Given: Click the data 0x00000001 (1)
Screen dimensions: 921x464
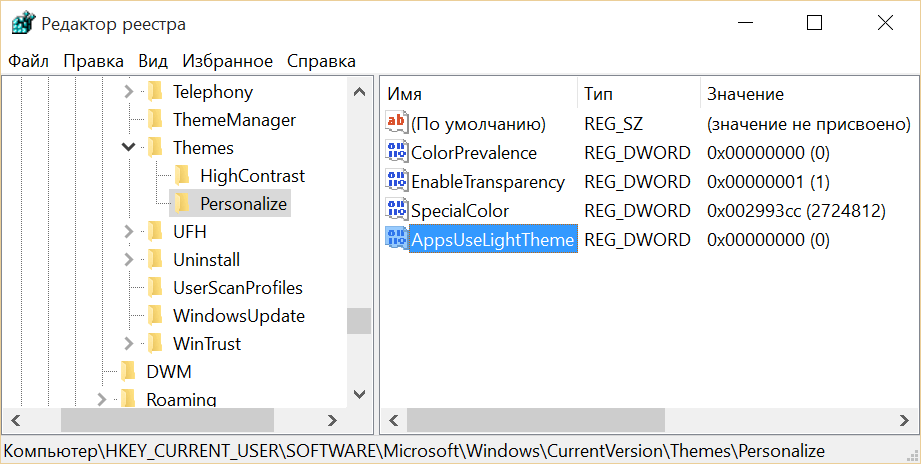Looking at the screenshot, I should tap(768, 181).
